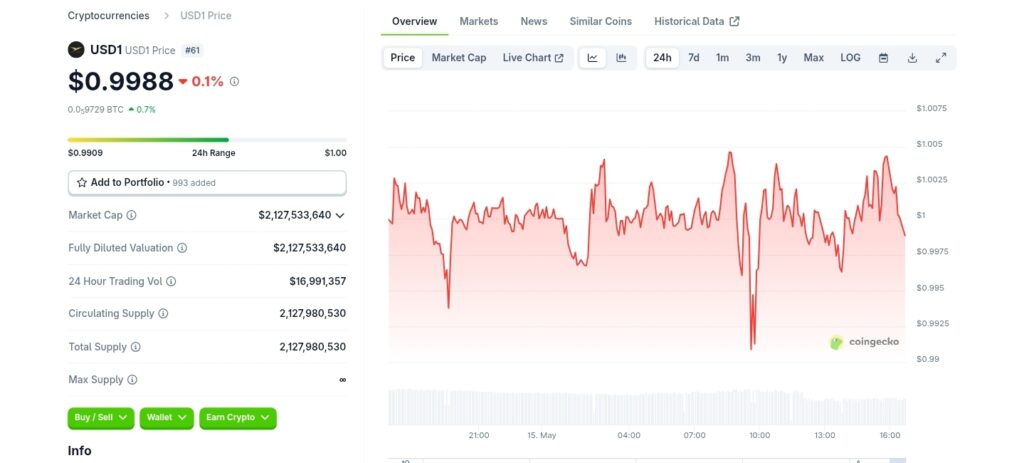1024x463 pixels.
Task: Open the Historical Data tab
Action: click(697, 21)
